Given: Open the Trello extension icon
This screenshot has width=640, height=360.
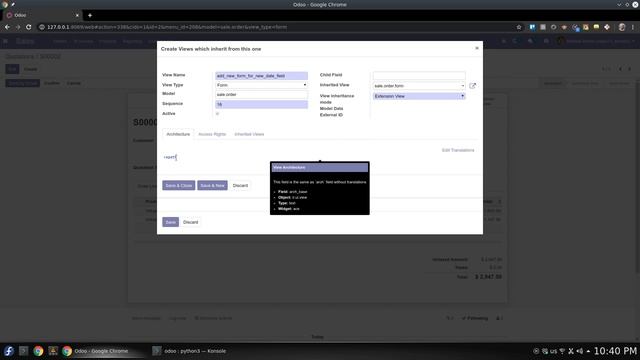Looking at the screenshot, I should [x=532, y=27].
